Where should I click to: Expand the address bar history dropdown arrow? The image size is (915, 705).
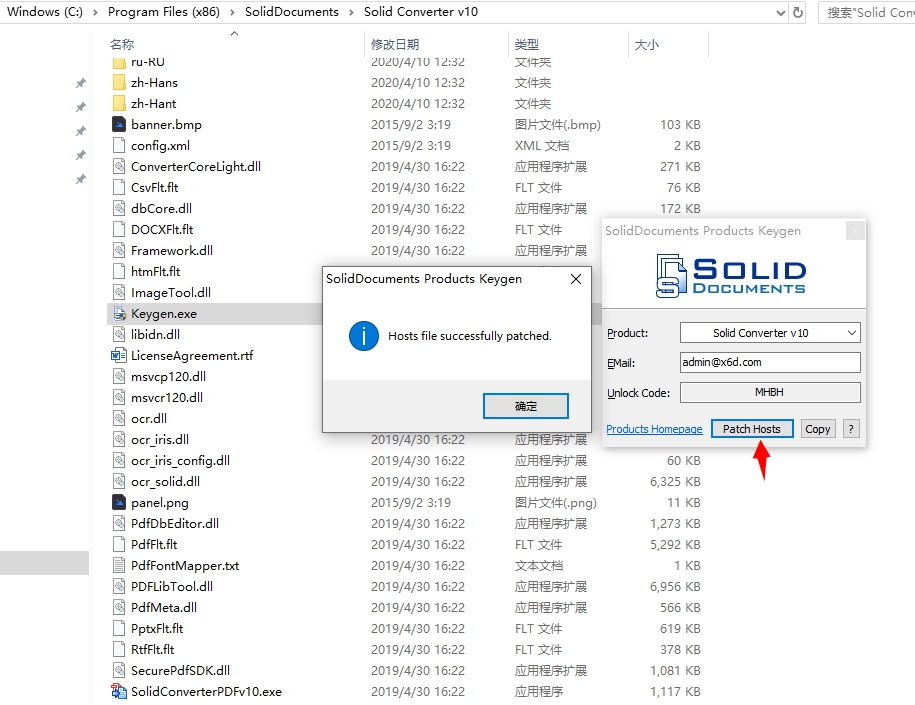click(780, 12)
